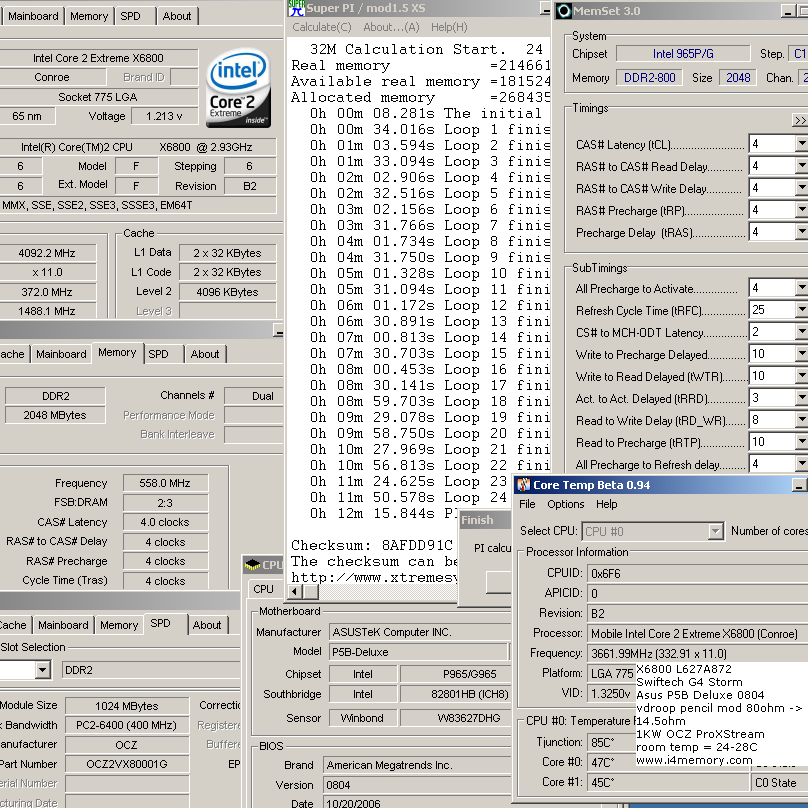Switch to Mainboard tab in CPU-Z processor window
The width and height of the screenshot is (808, 808).
point(33,16)
